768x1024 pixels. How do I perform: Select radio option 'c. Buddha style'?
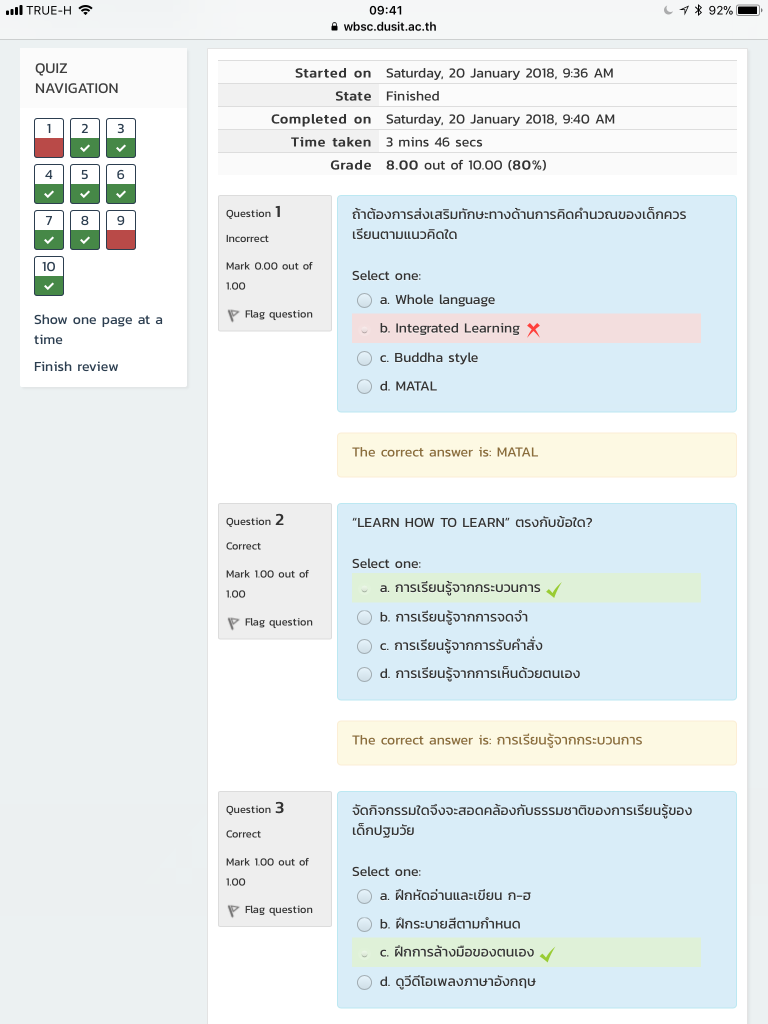point(365,358)
